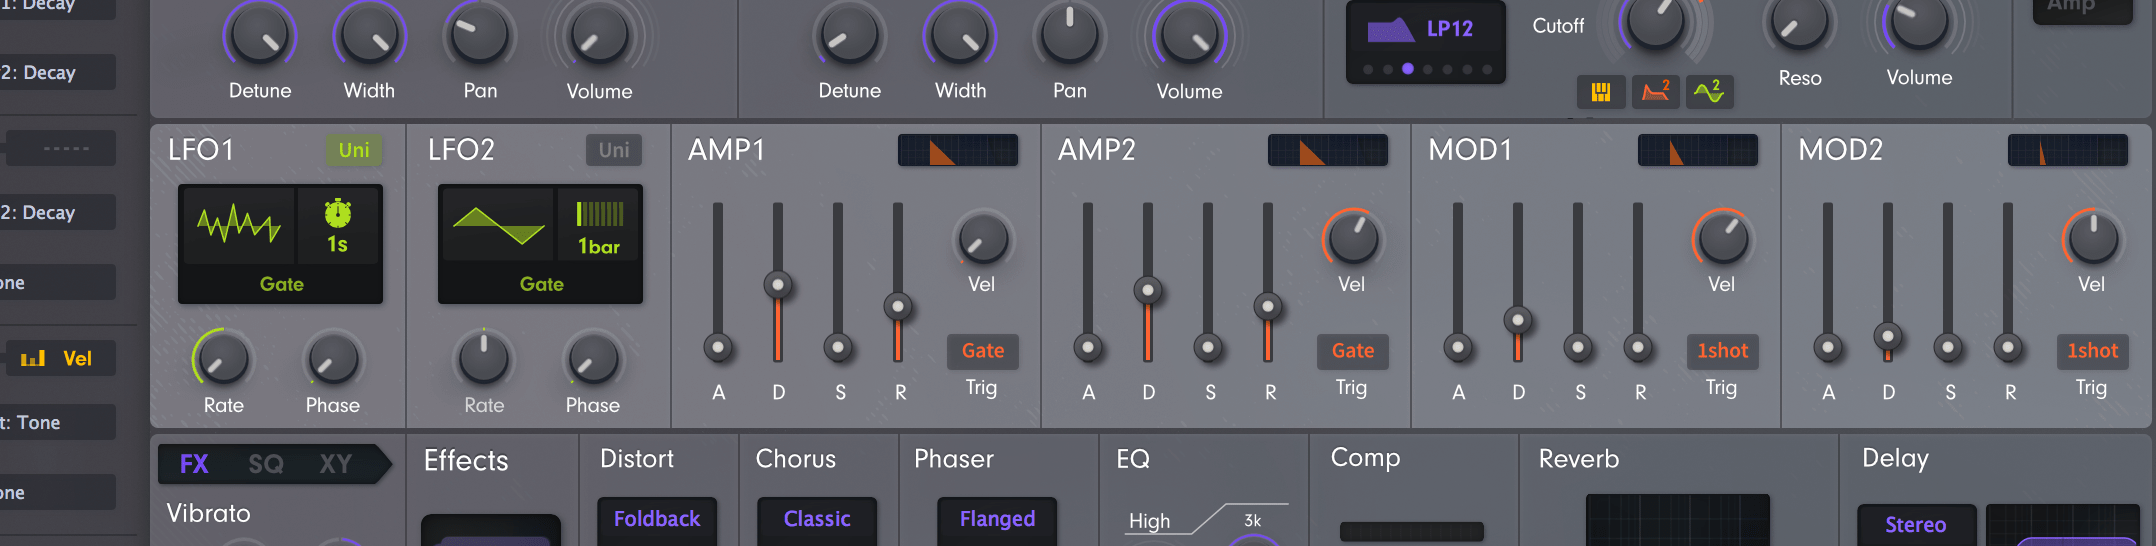Click the LP12 filter curve icon
Screen dimensions: 2156x546
point(1390,29)
